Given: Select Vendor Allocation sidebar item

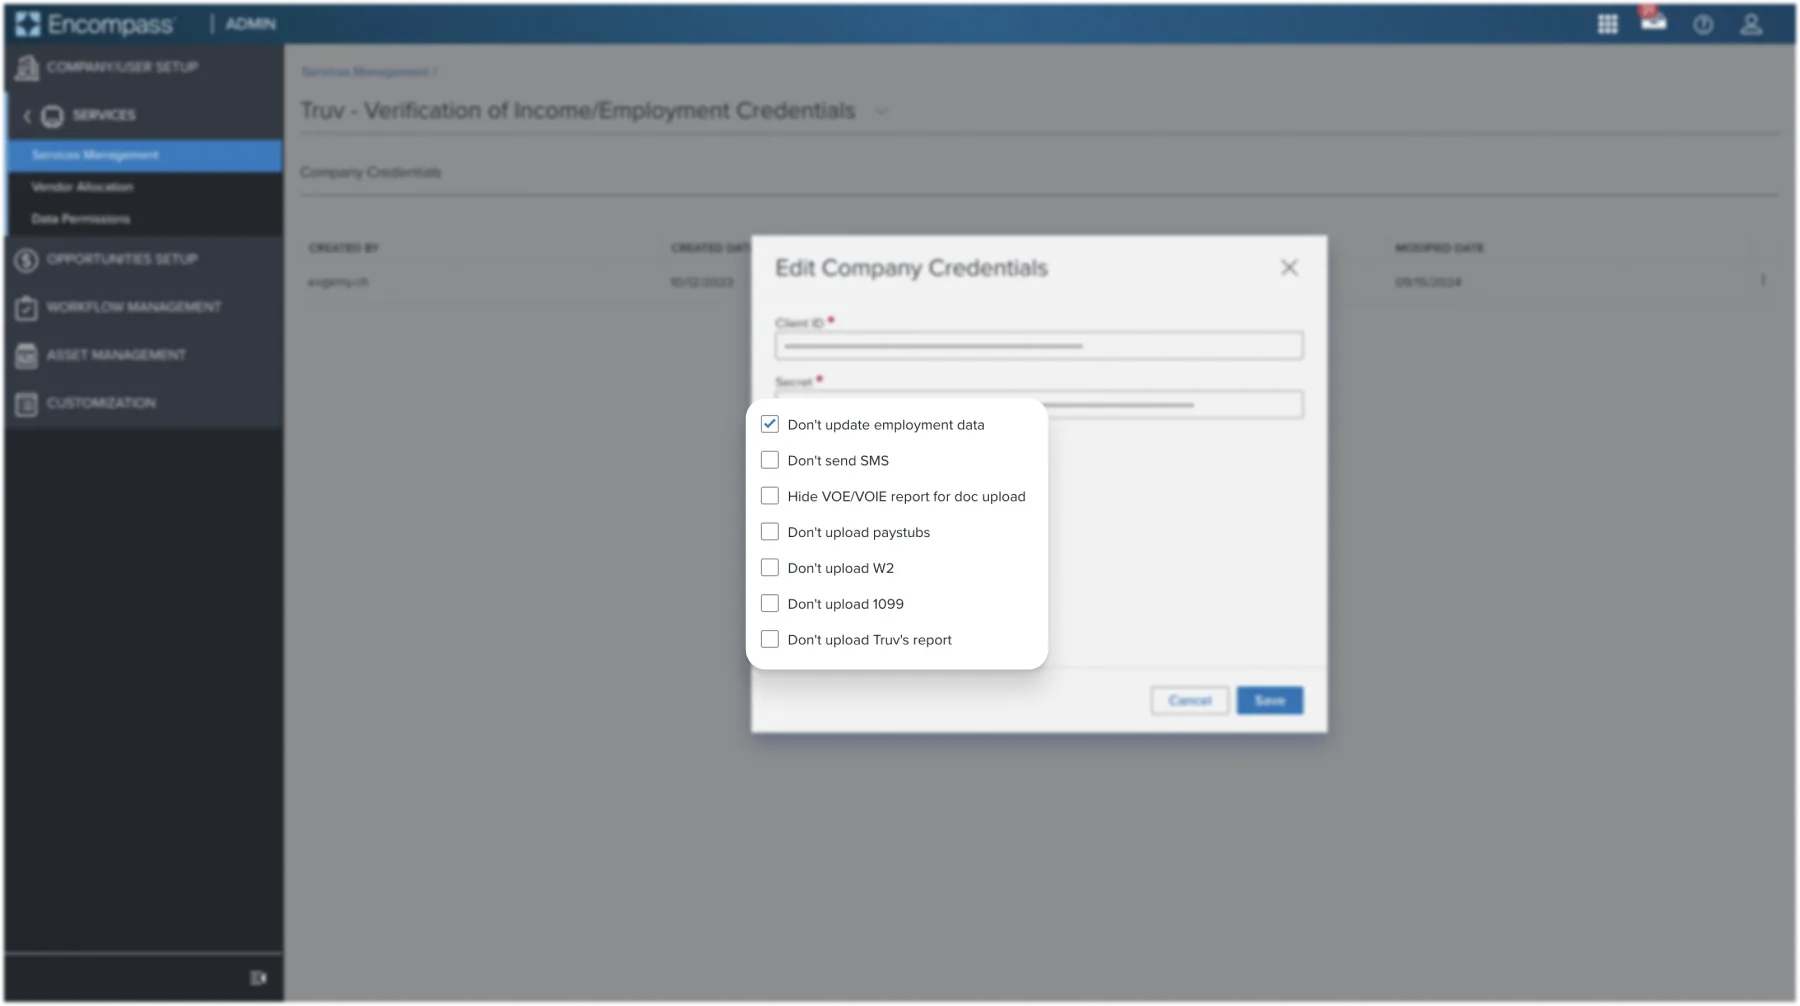Looking at the screenshot, I should (144, 187).
